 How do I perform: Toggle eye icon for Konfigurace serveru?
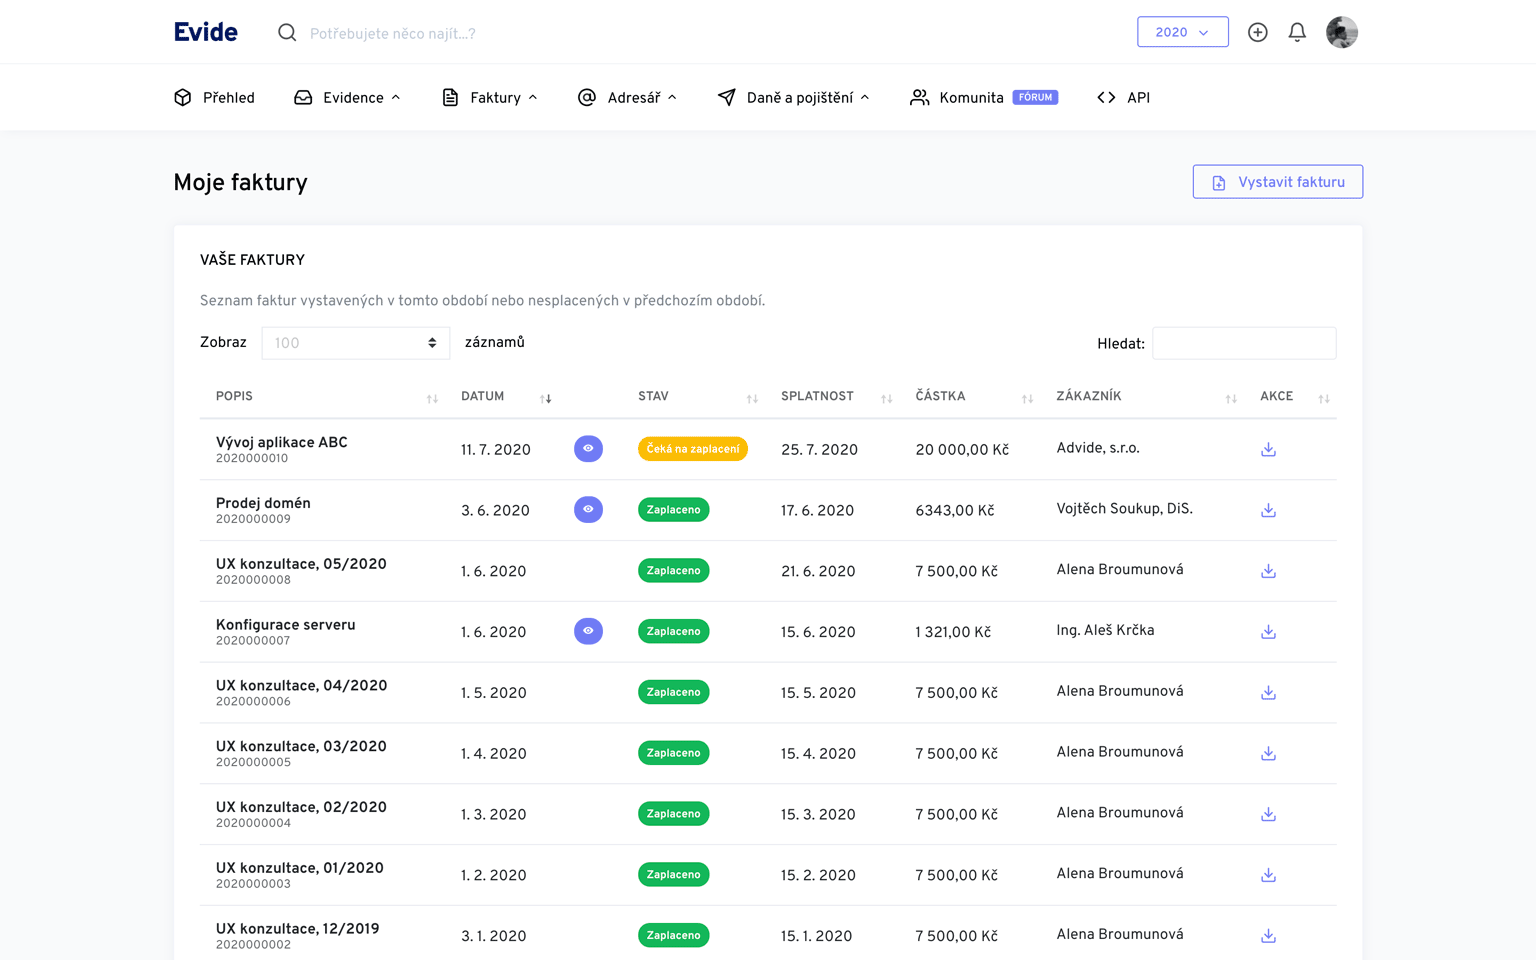pyautogui.click(x=588, y=631)
